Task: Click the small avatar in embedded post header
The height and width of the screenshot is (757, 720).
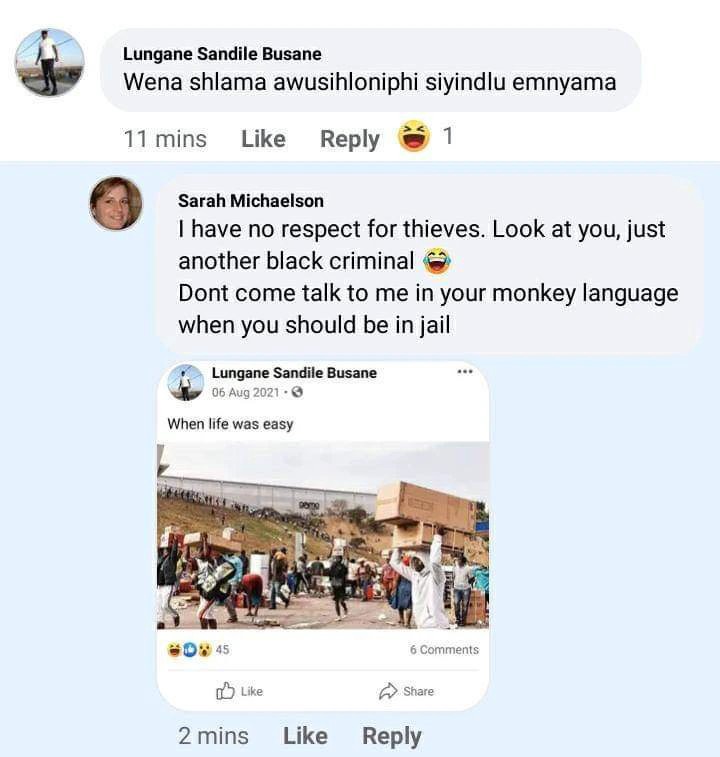Action: point(185,383)
